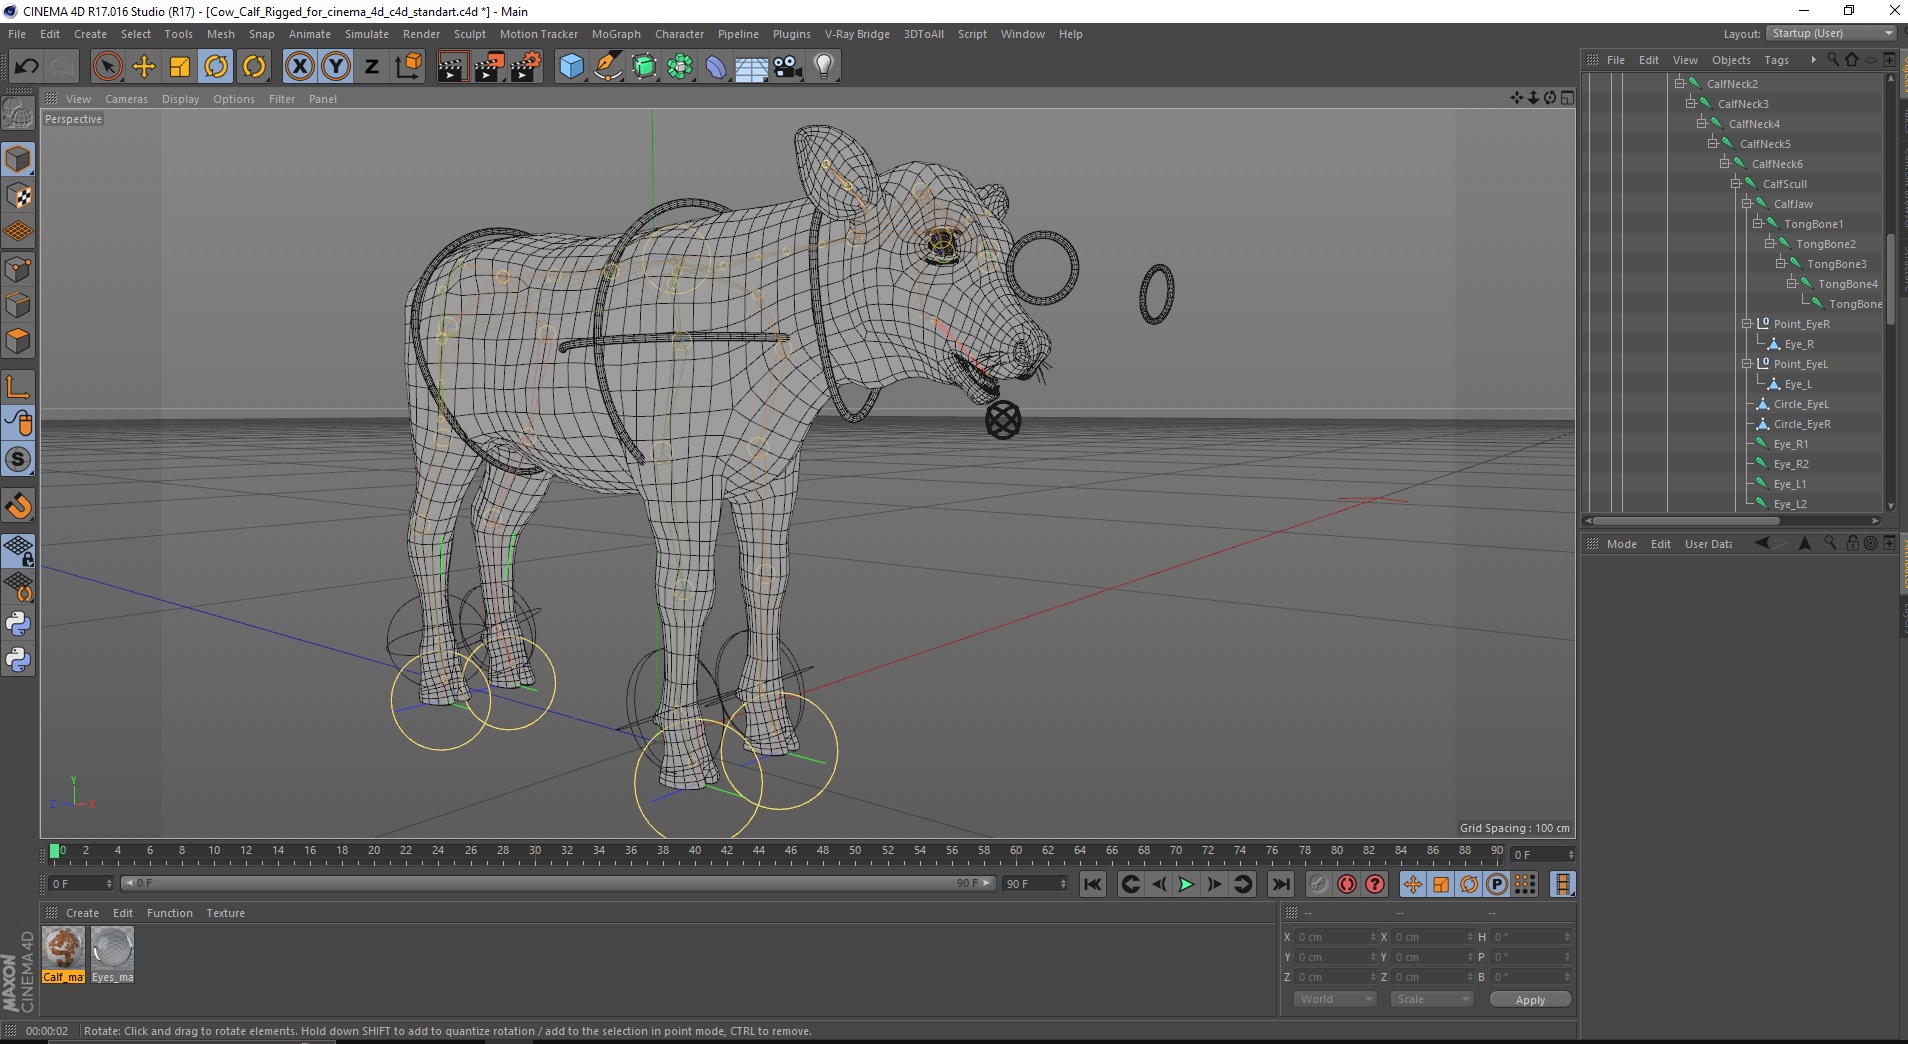Go to next frame button
This screenshot has height=1044, width=1908.
point(1214,884)
